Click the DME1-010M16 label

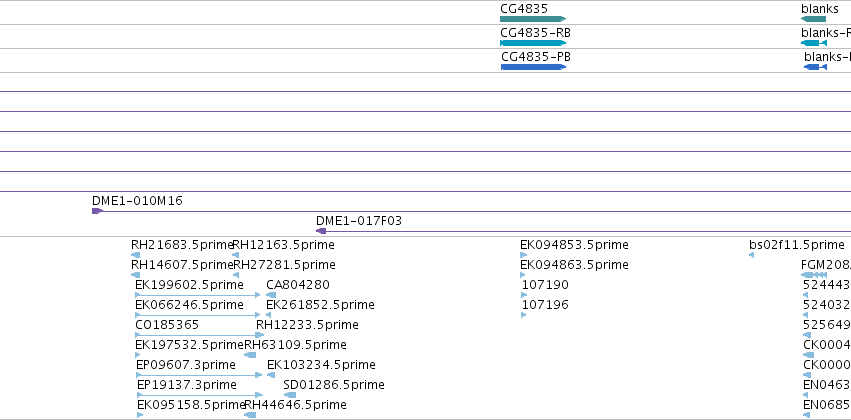coord(137,201)
